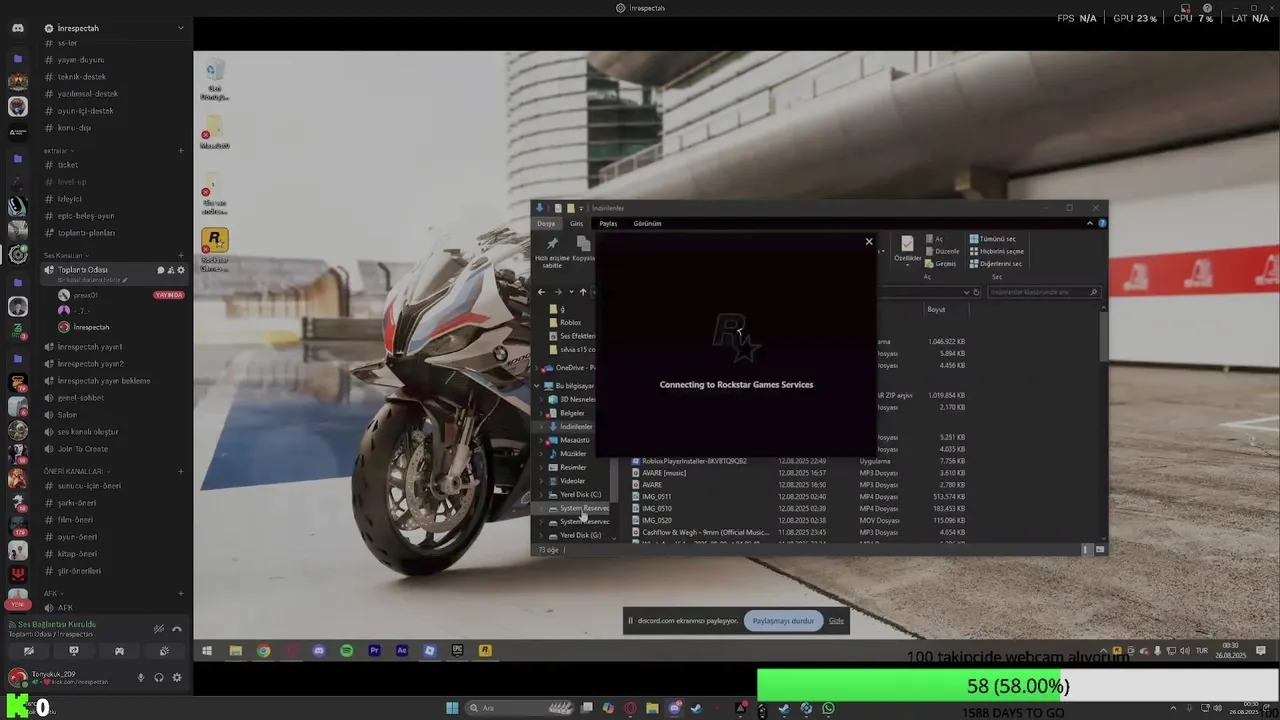Open İnrespectah server header dropdown
This screenshot has height=720, width=1280.
point(115,28)
